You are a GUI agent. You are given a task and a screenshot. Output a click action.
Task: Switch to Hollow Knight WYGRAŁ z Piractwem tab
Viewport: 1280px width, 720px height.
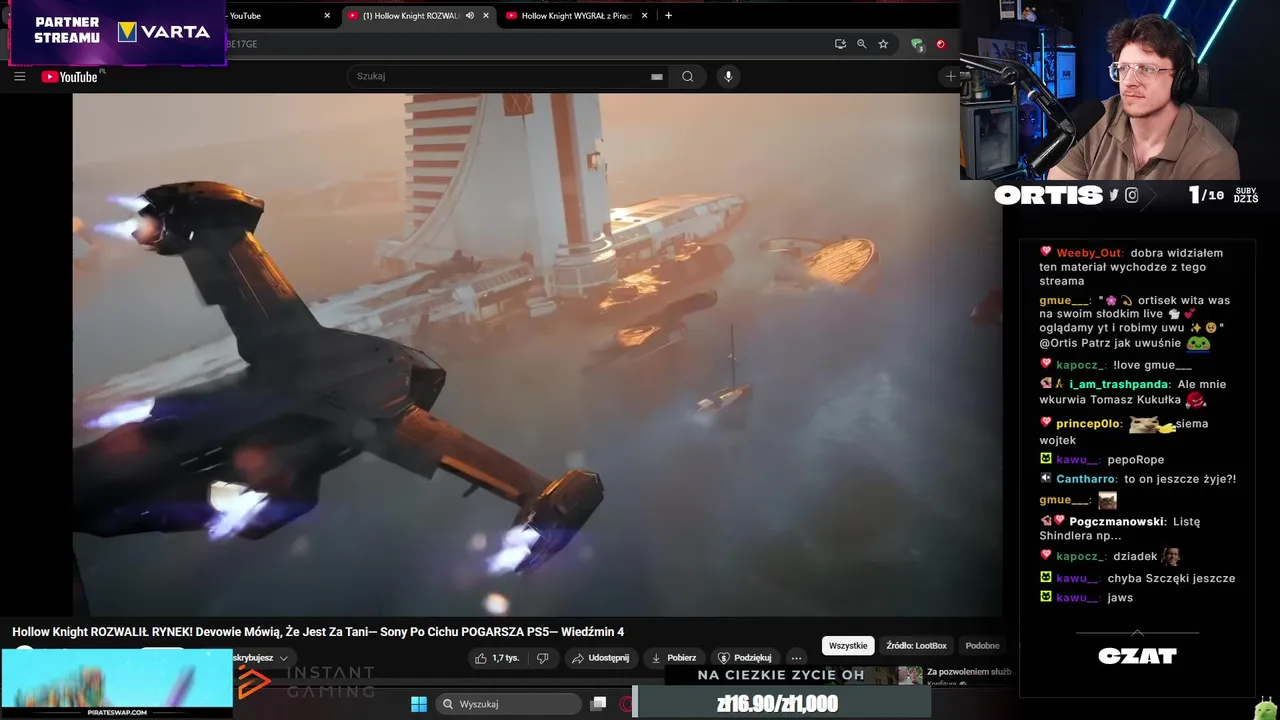[x=576, y=15]
